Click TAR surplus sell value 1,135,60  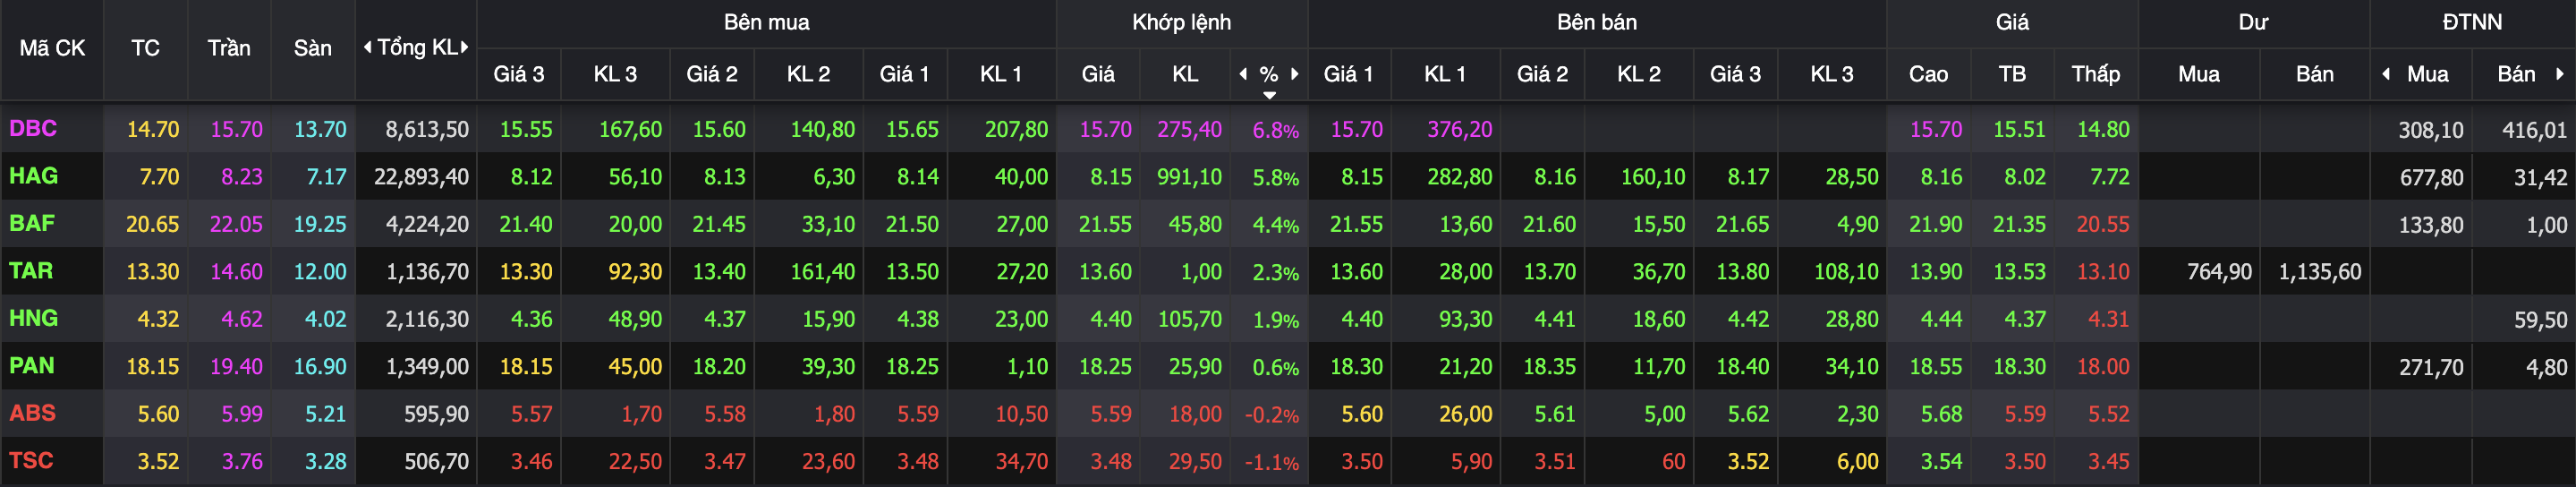point(2319,272)
